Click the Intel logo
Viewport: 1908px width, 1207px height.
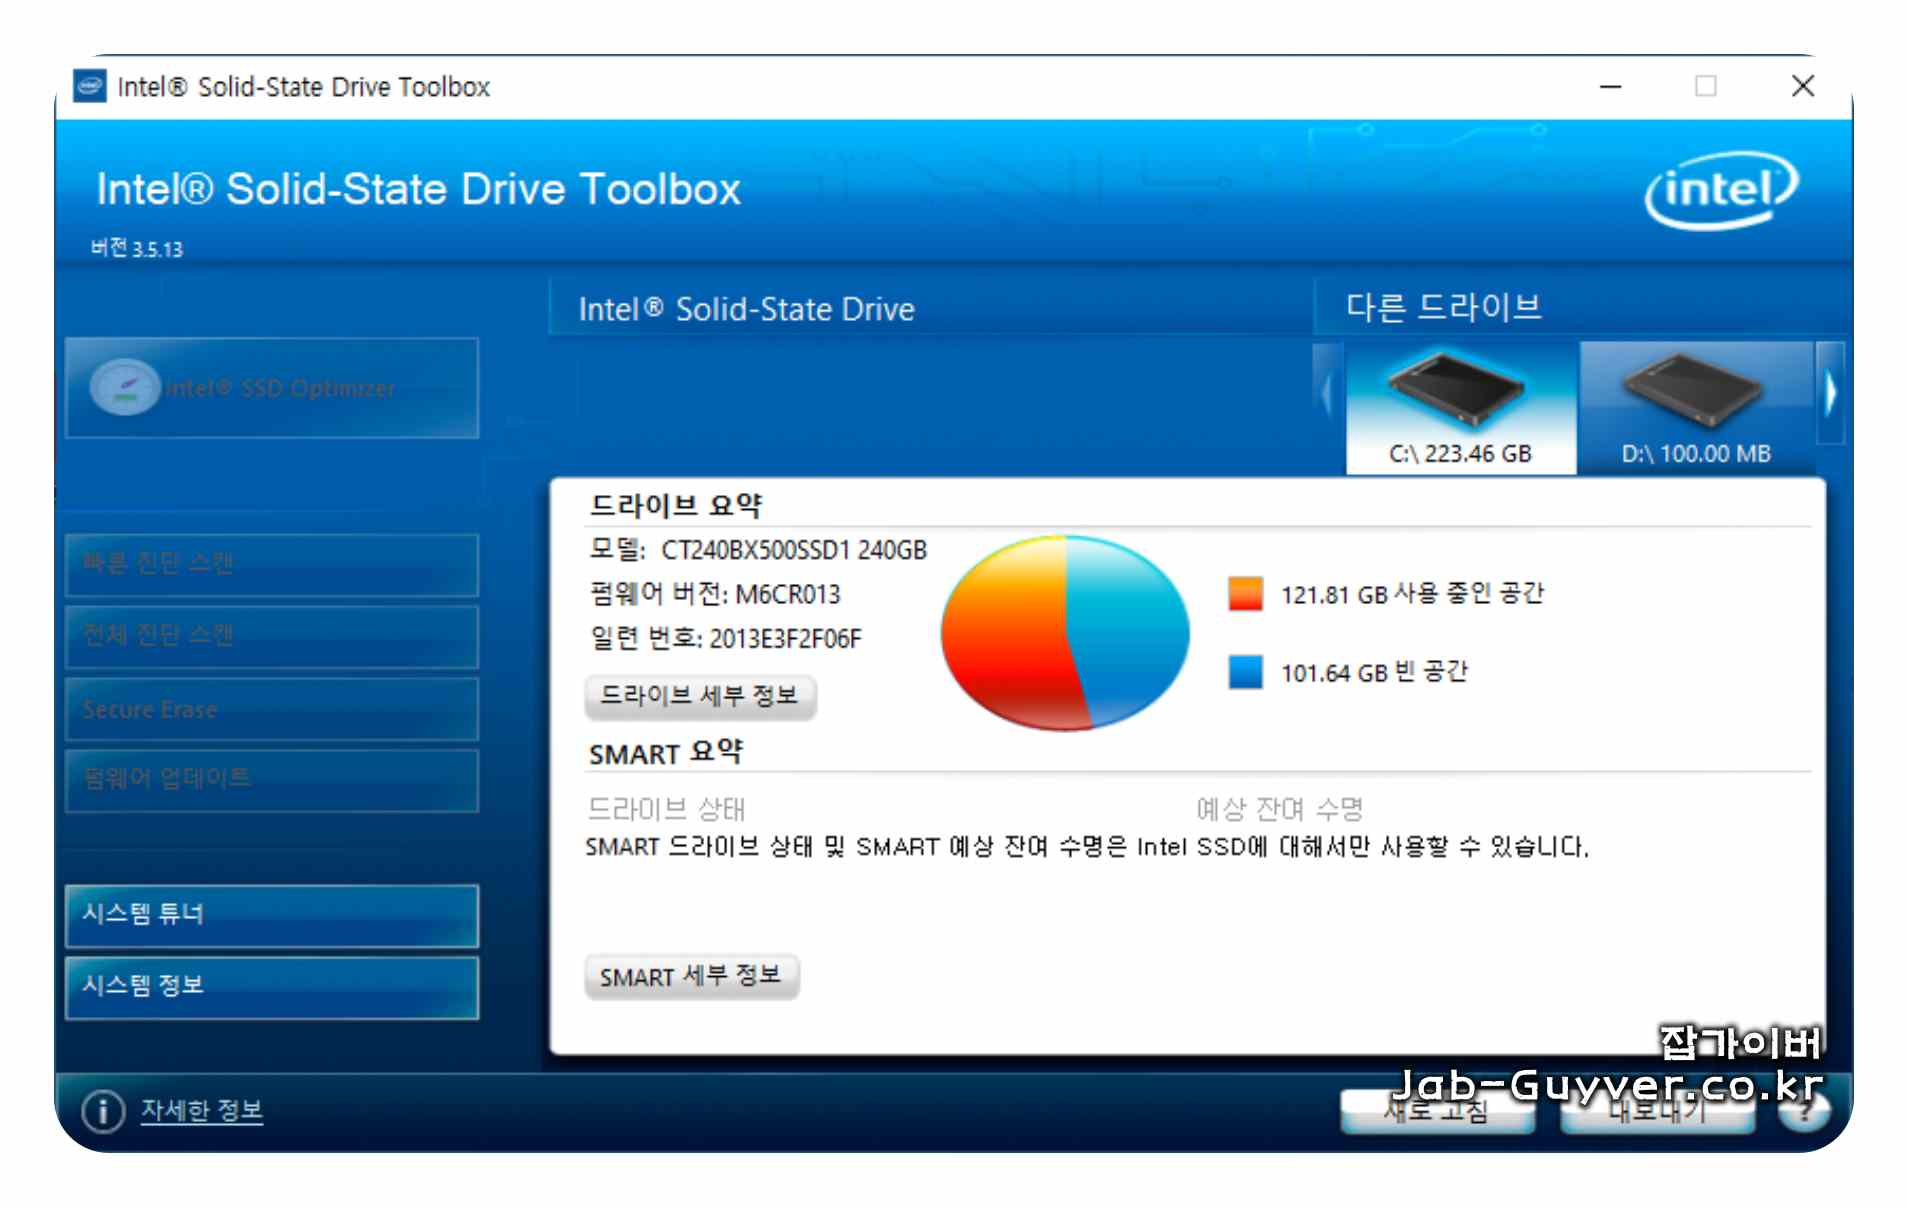point(1721,190)
